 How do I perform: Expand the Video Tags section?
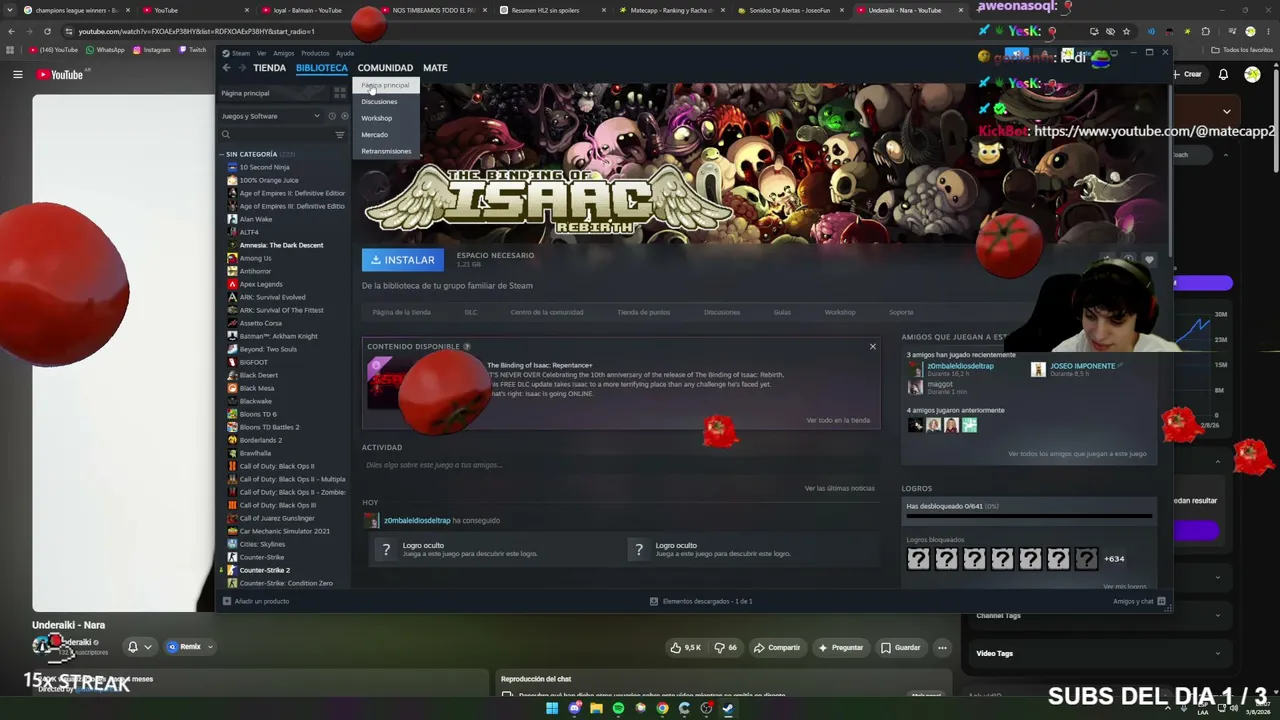click(x=1218, y=654)
